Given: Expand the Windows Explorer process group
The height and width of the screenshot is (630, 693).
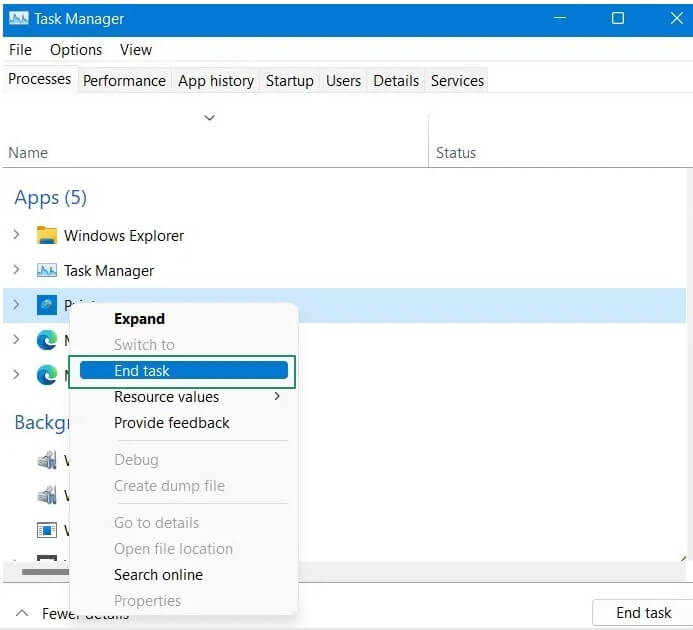Looking at the screenshot, I should 16,236.
